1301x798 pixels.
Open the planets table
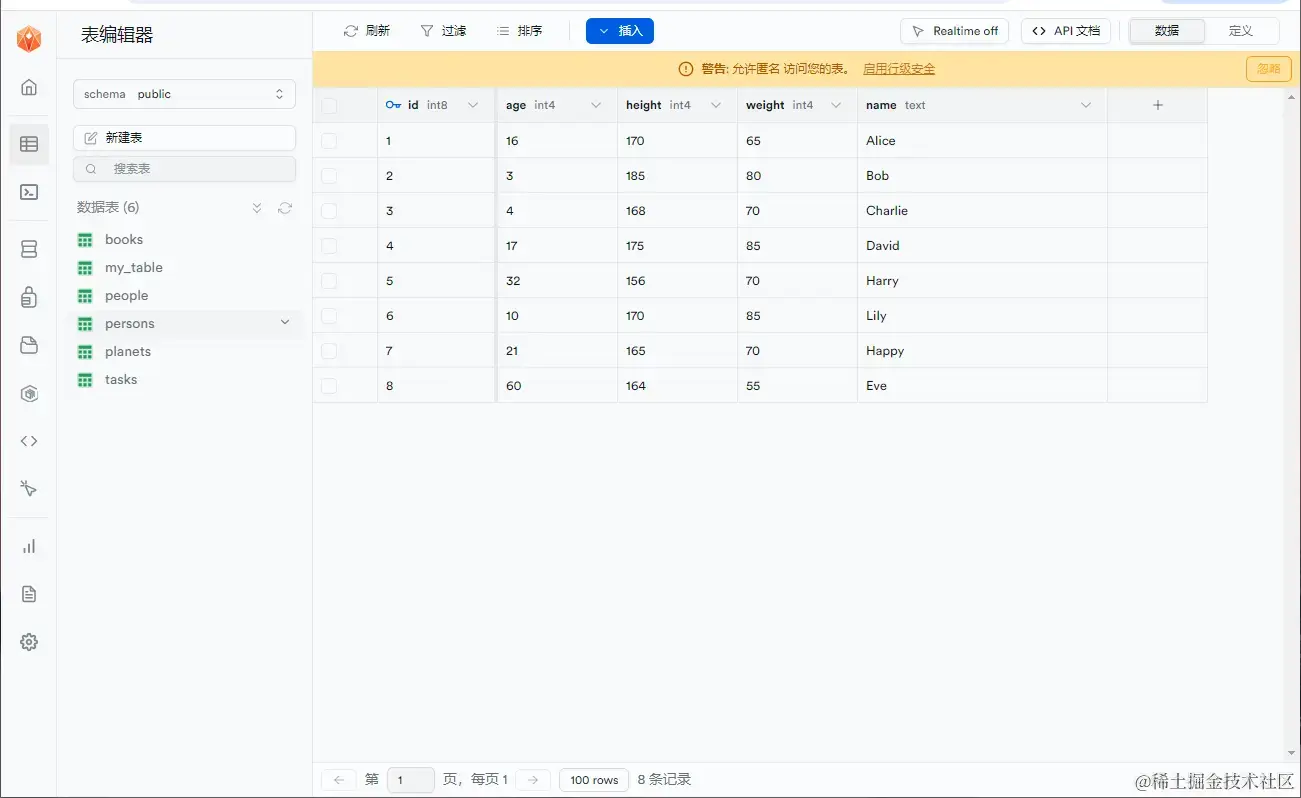pyautogui.click(x=128, y=351)
